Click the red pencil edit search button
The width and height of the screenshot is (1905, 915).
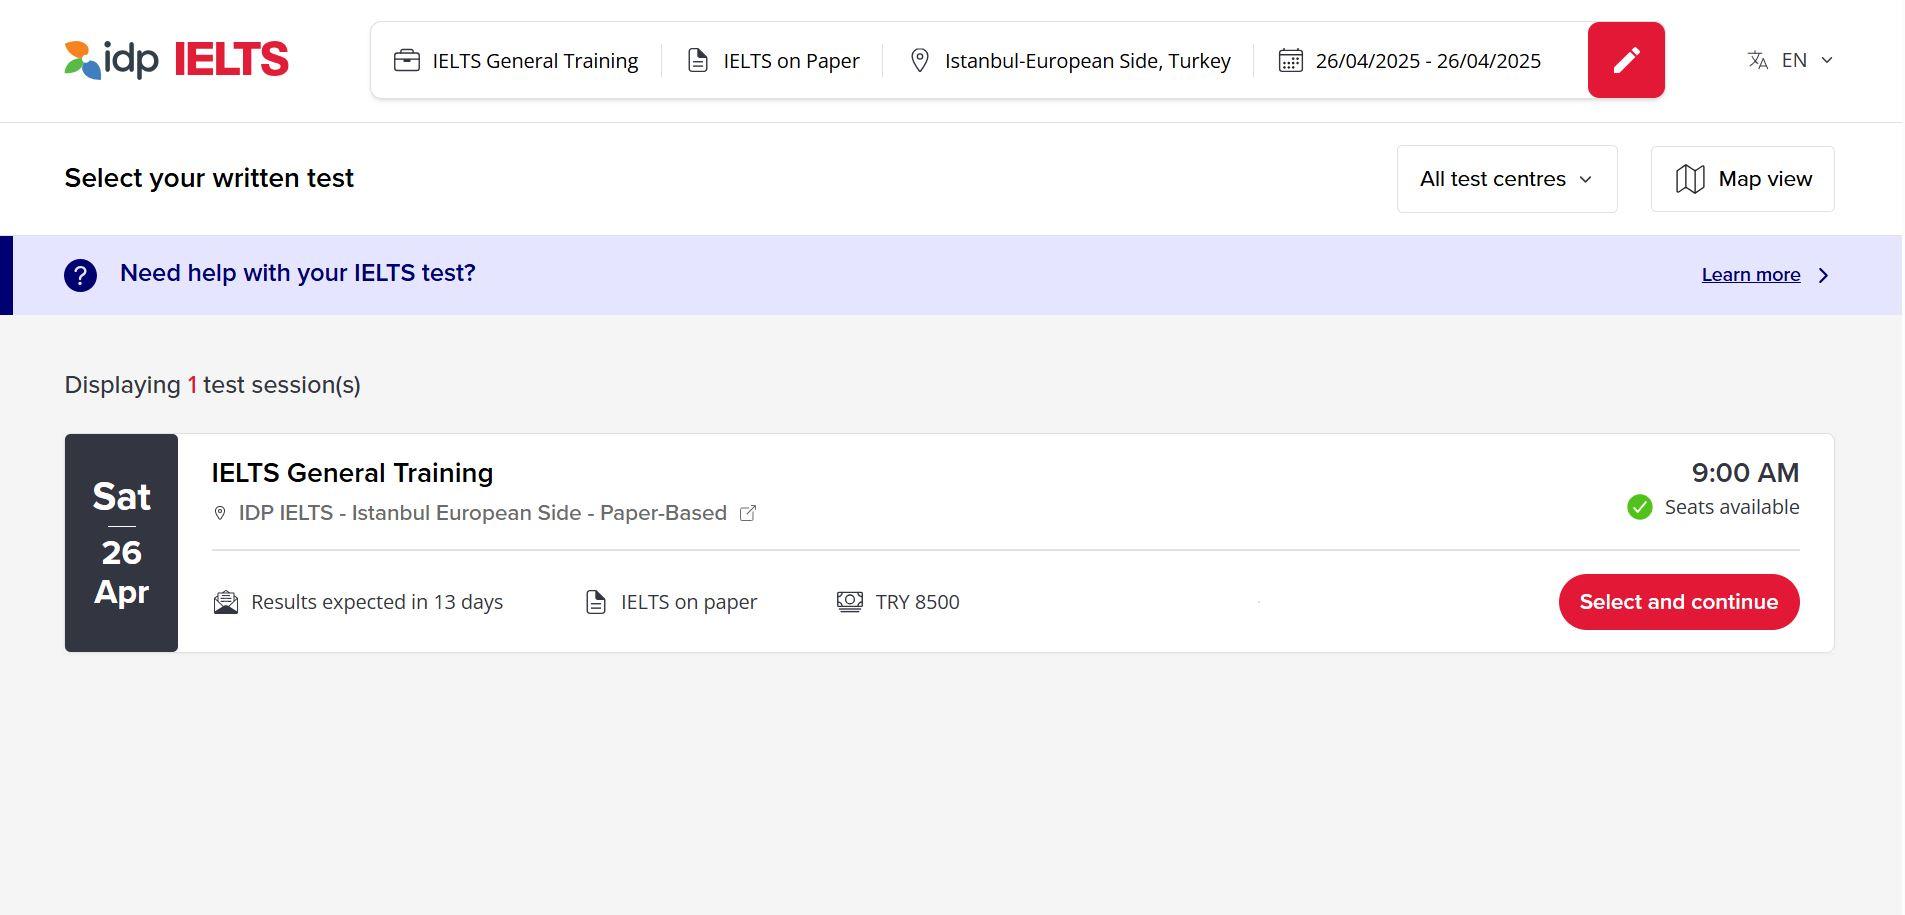point(1626,60)
